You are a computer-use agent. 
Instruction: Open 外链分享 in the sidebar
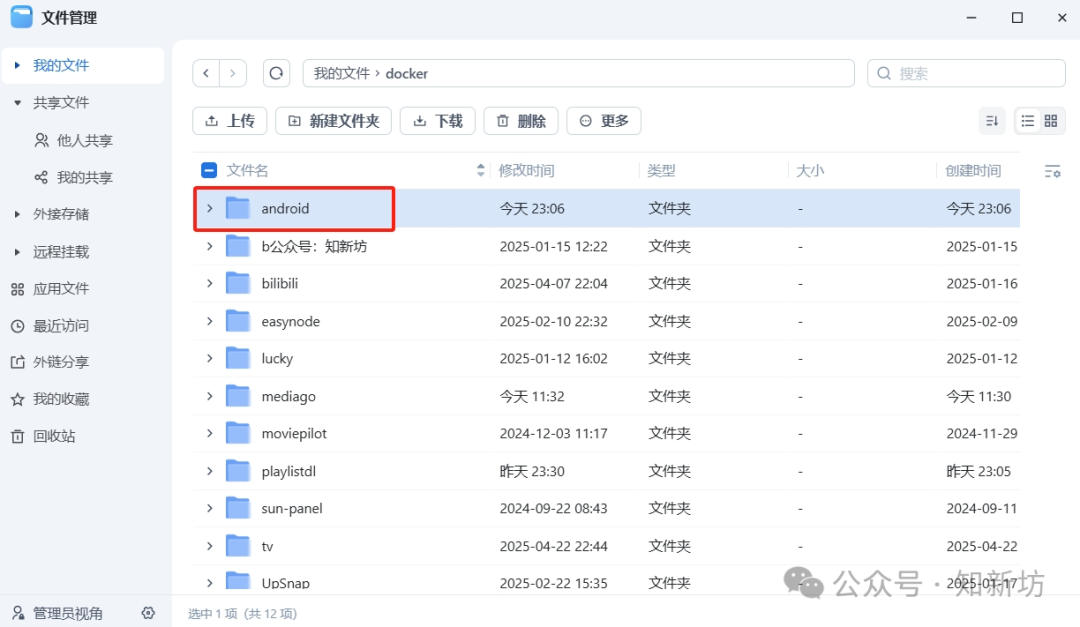[x=60, y=362]
